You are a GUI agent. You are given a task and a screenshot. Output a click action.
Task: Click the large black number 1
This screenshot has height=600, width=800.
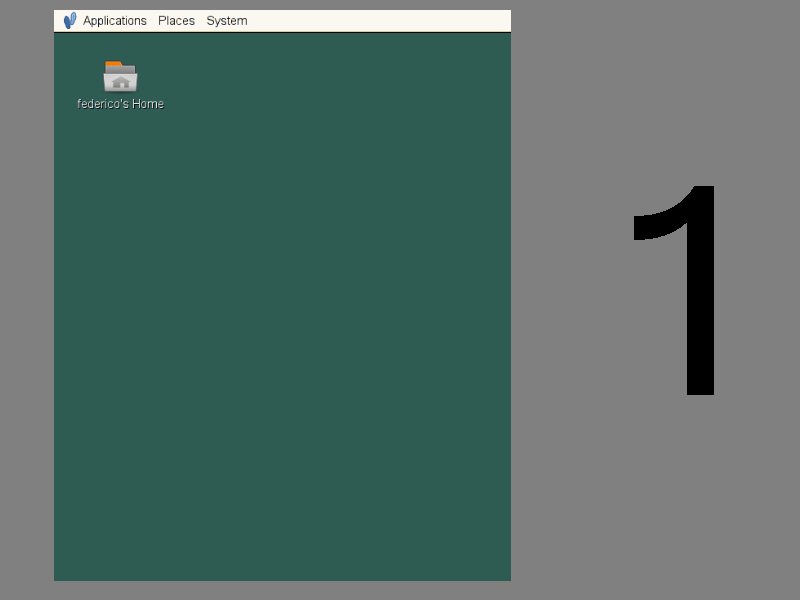(x=700, y=300)
